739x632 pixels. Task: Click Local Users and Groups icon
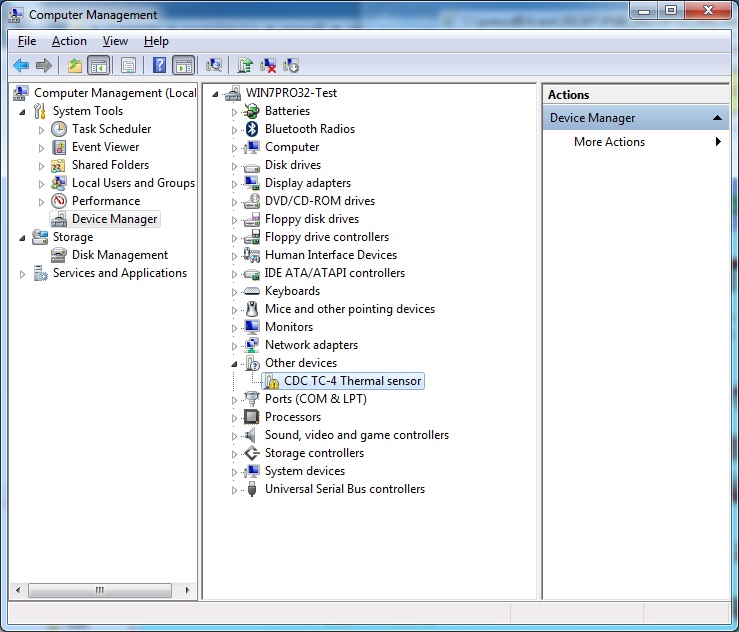(58, 183)
